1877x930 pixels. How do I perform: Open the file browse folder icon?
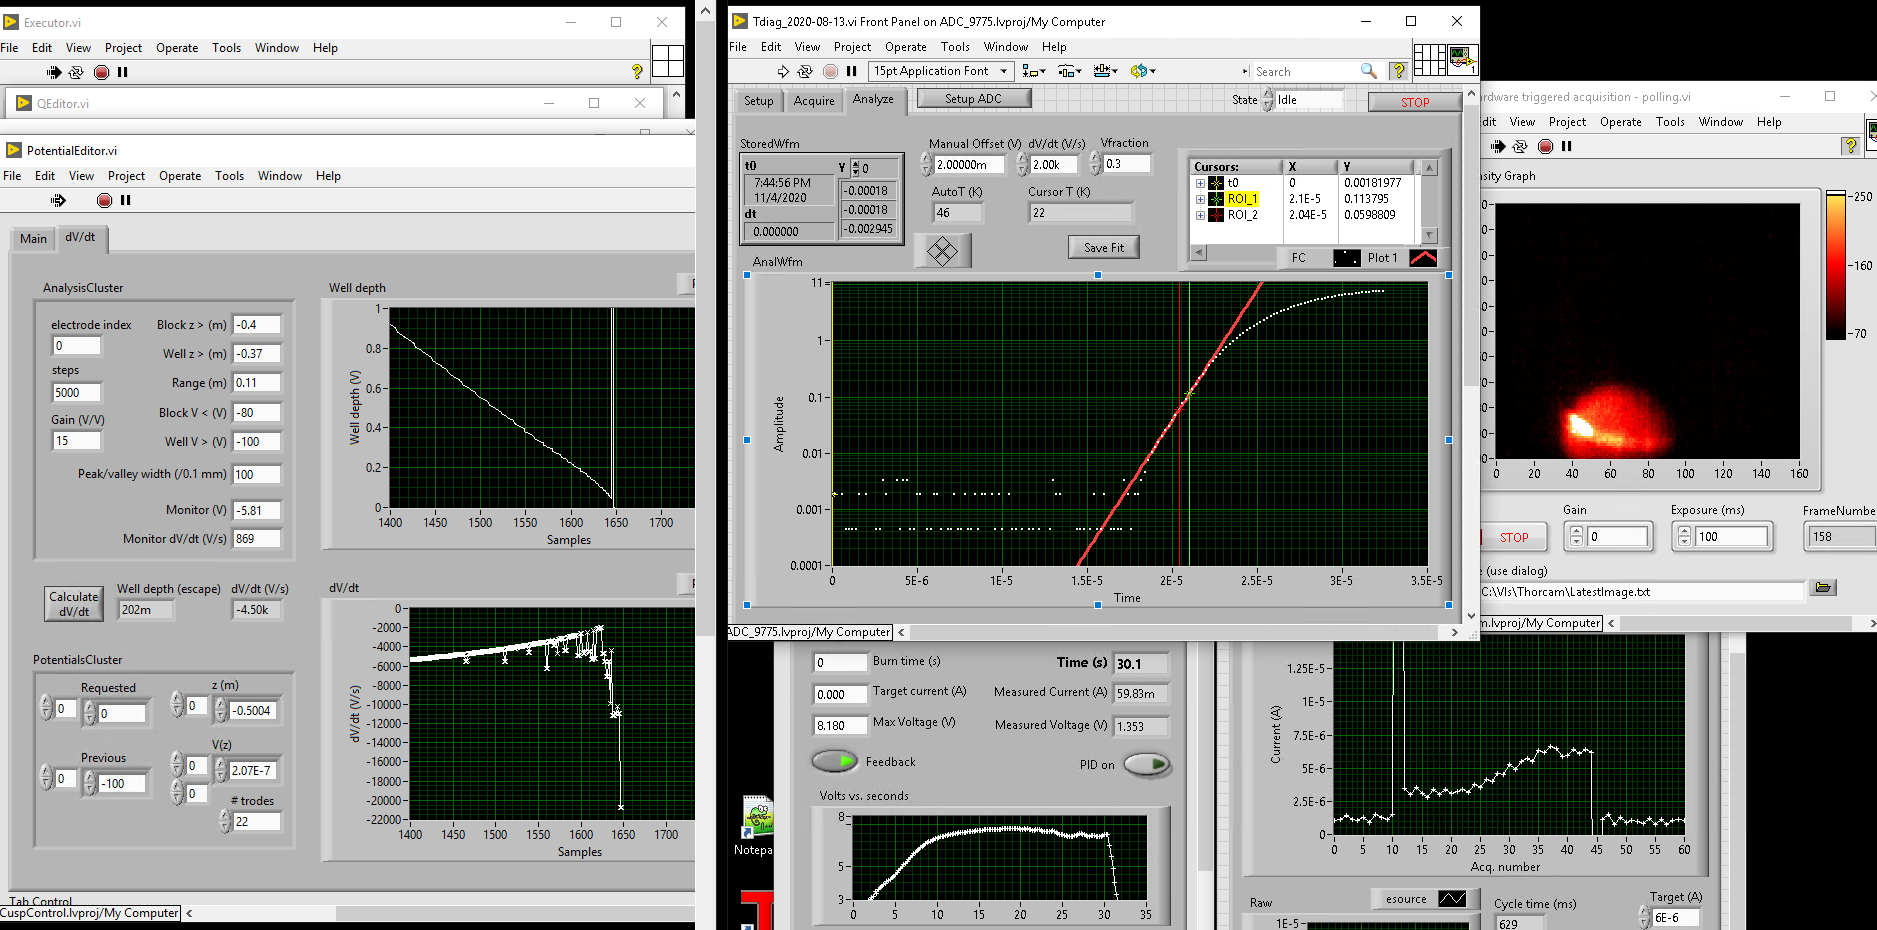1822,588
